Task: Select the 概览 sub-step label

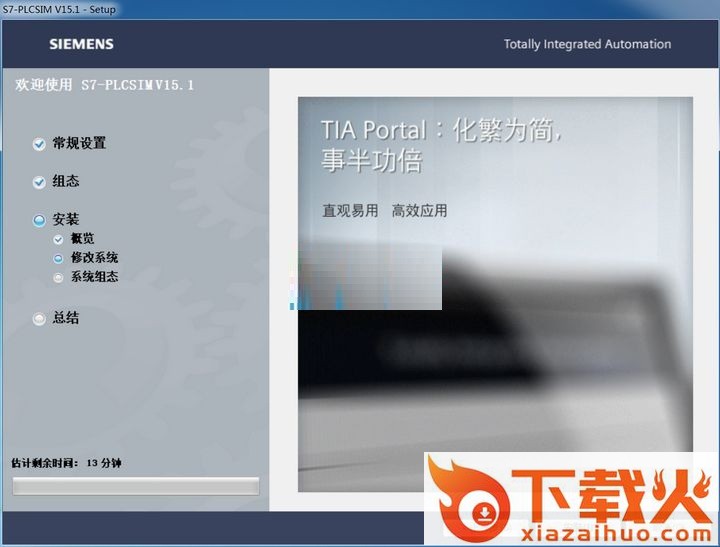Action: coord(82,238)
